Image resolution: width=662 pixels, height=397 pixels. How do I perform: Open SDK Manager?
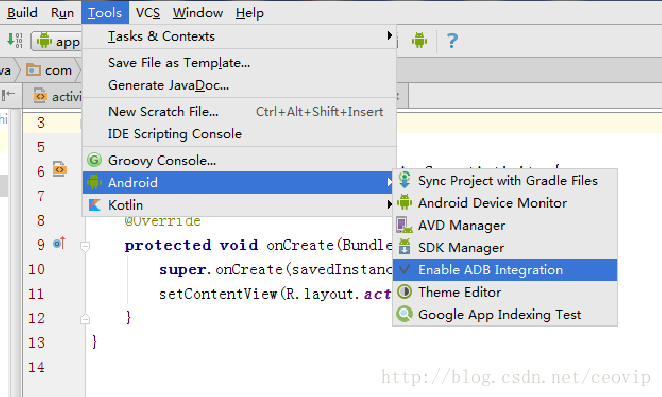[505, 248]
